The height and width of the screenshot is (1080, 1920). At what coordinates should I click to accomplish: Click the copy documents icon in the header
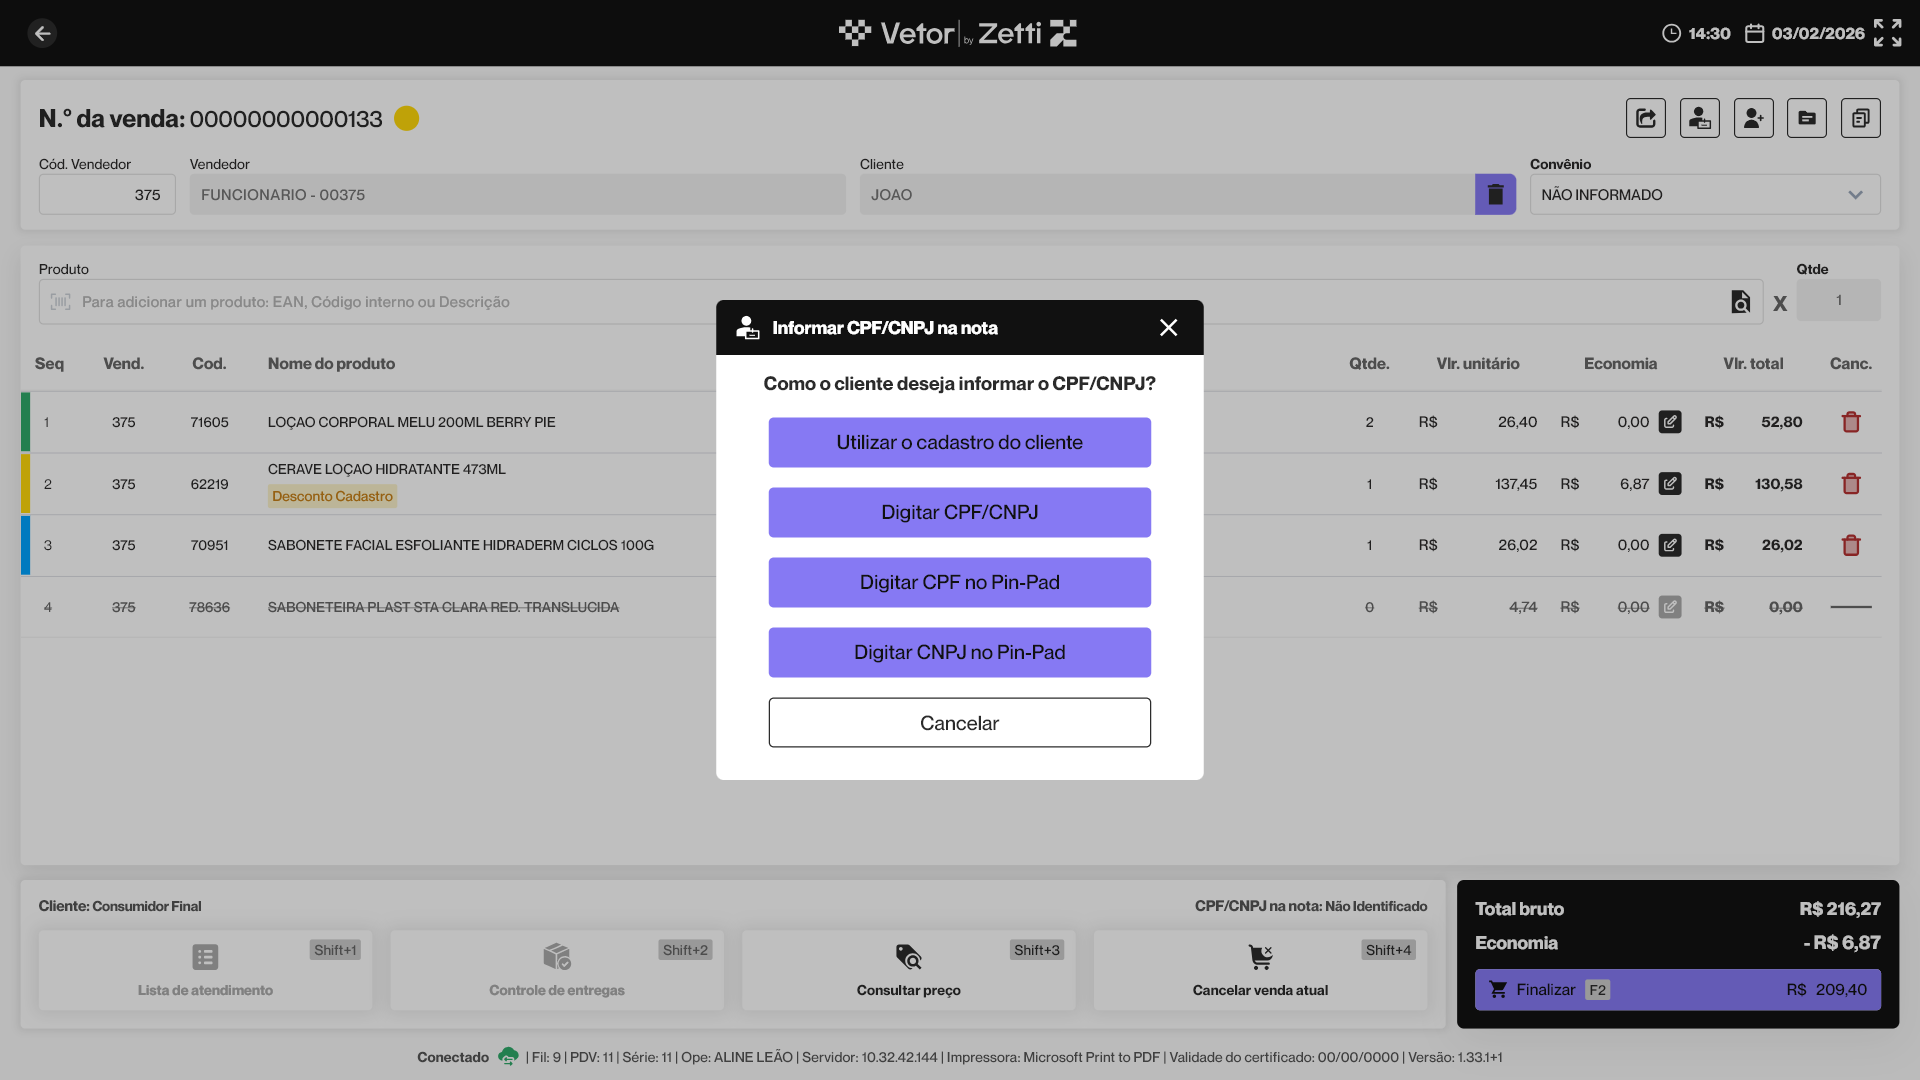1860,118
